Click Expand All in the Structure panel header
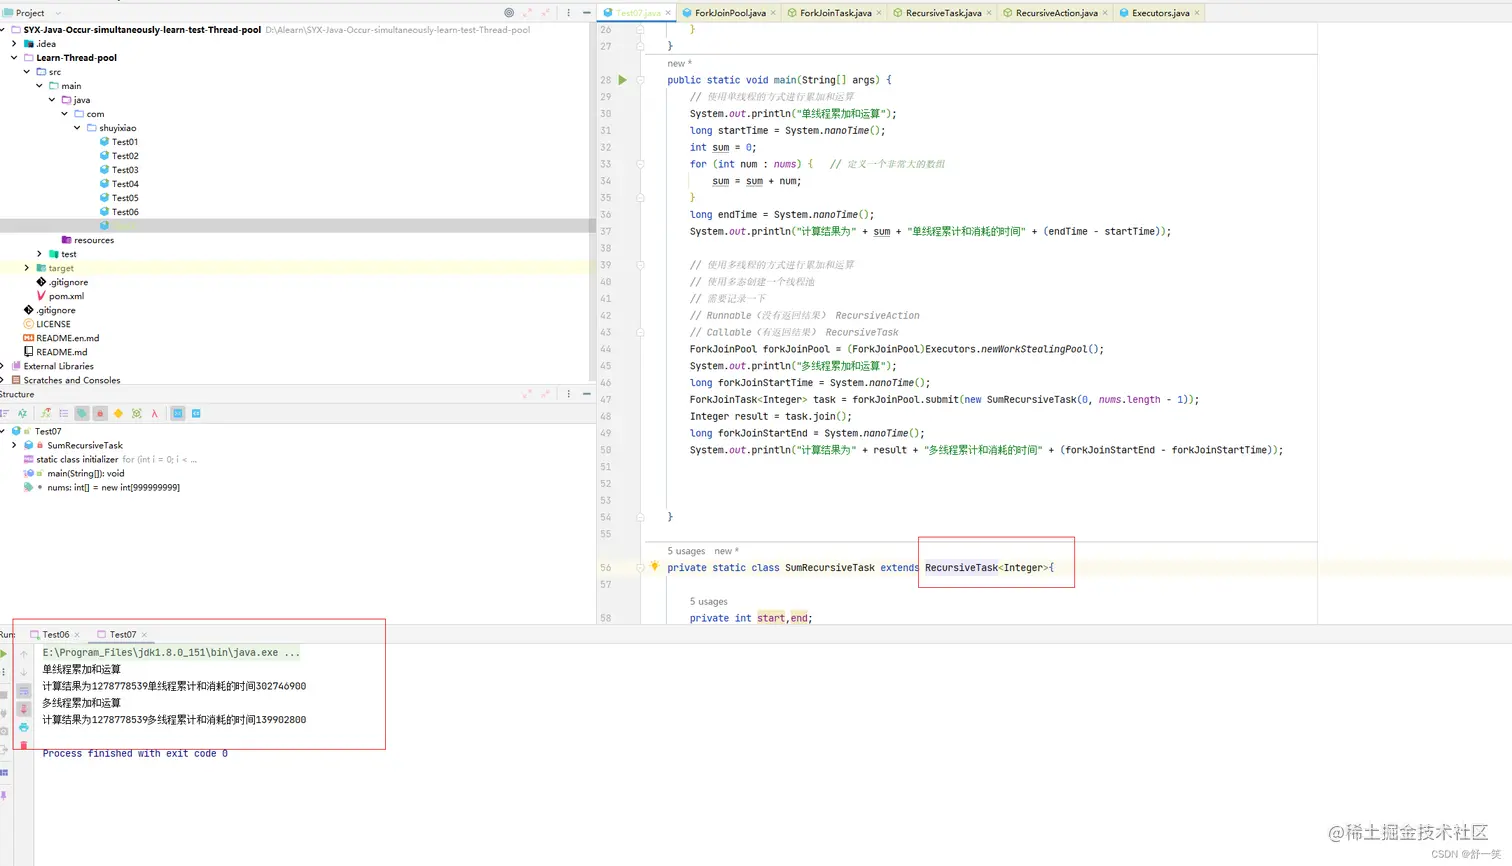The width and height of the screenshot is (1512, 866). (527, 394)
